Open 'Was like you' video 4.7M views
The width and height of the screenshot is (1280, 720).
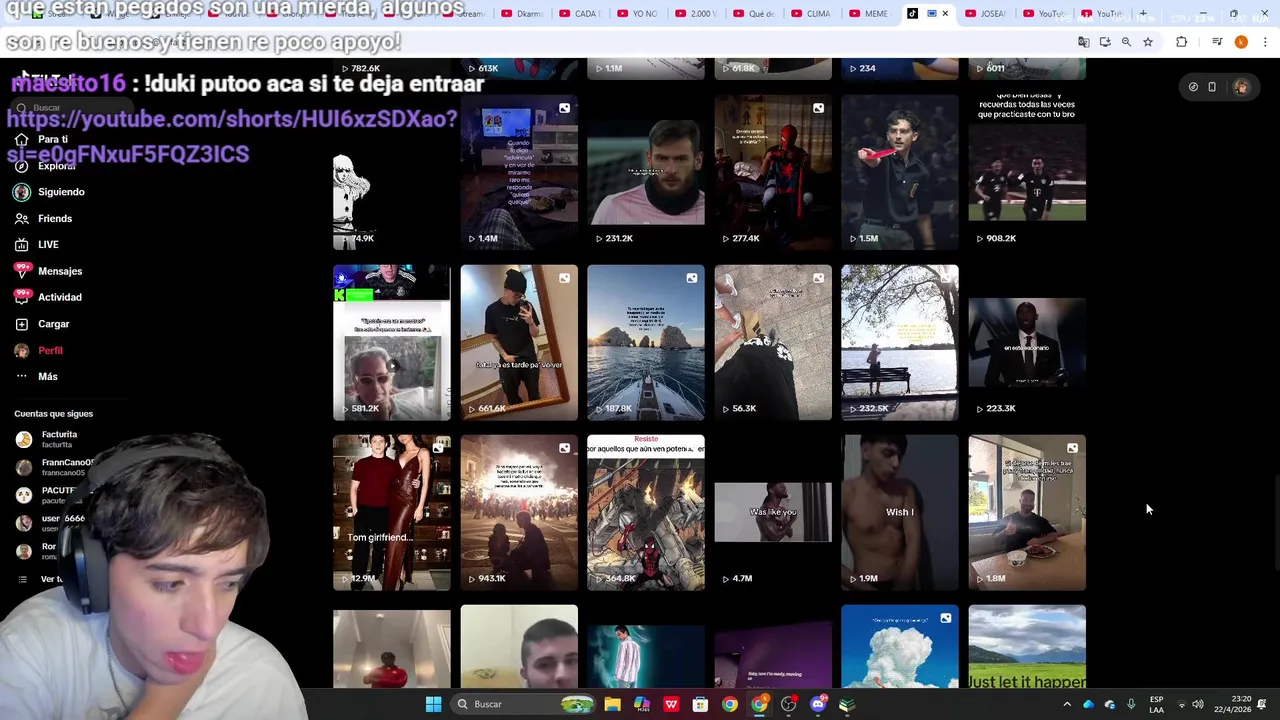tap(773, 512)
